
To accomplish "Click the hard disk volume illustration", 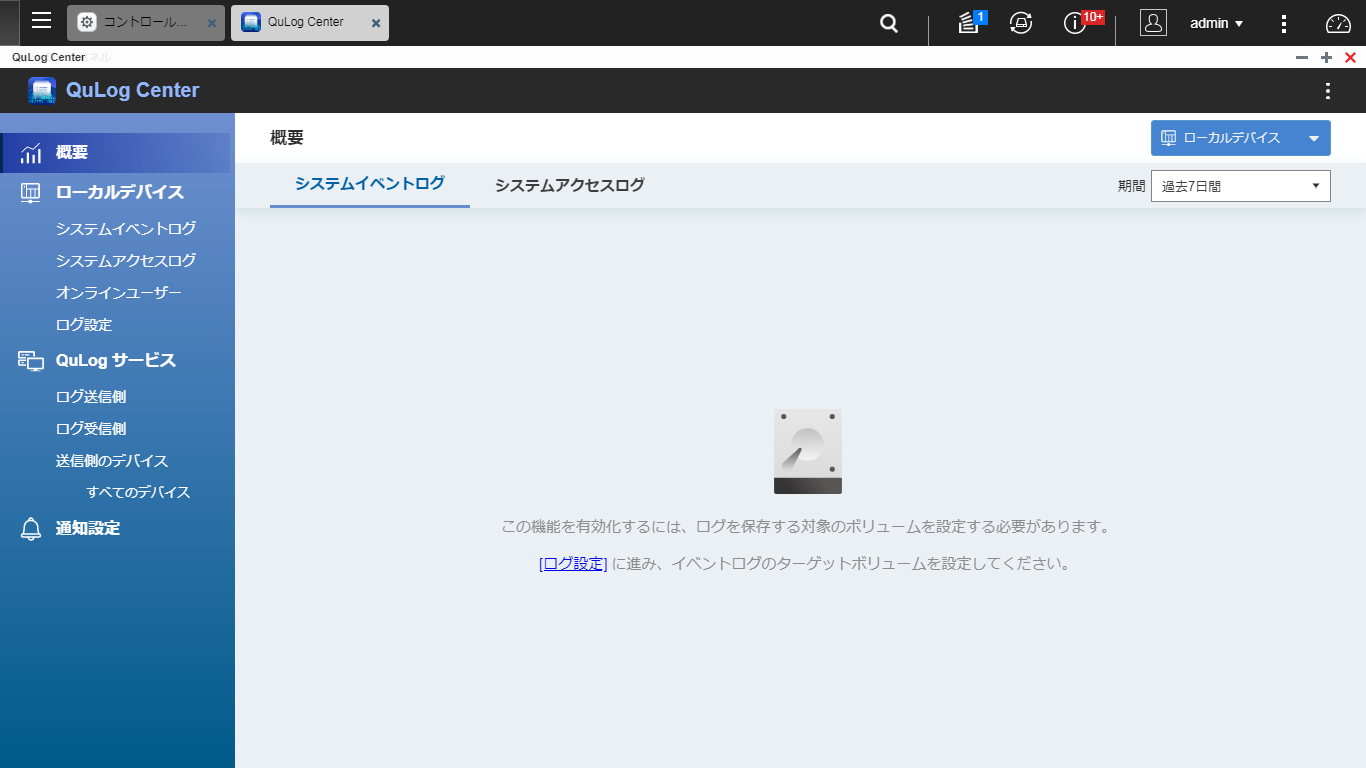I will [x=808, y=451].
